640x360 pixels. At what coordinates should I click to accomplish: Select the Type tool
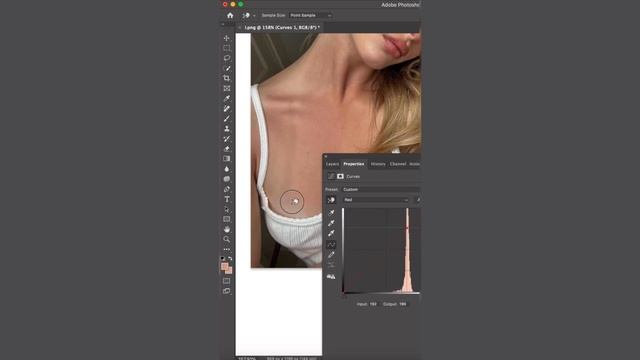[227, 199]
